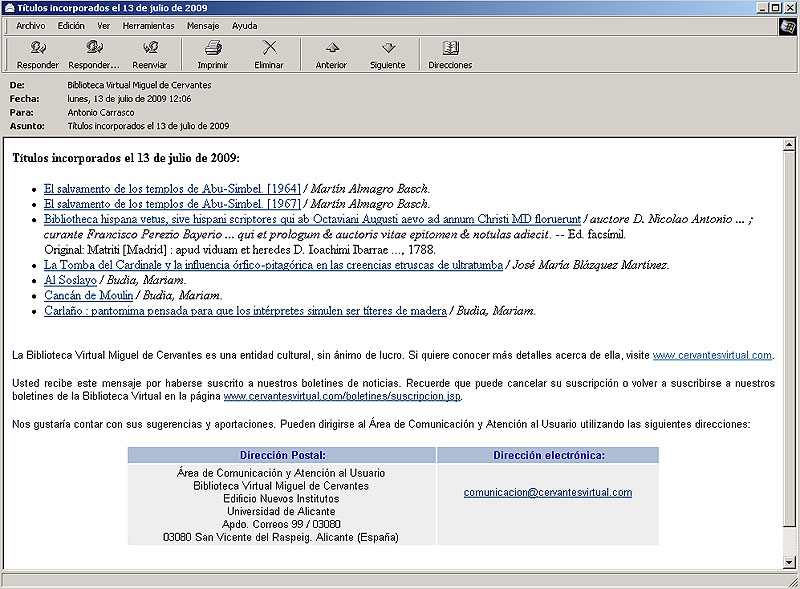Delete the message with Eliminar icon
The image size is (800, 589).
click(x=269, y=48)
